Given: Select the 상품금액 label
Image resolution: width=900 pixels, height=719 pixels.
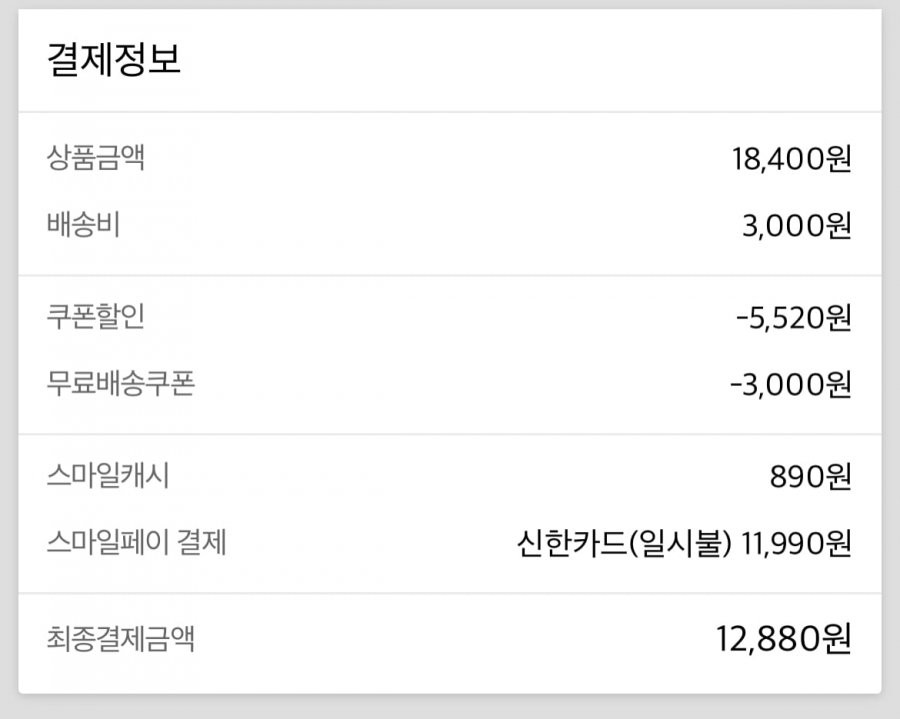Looking at the screenshot, I should [x=95, y=158].
